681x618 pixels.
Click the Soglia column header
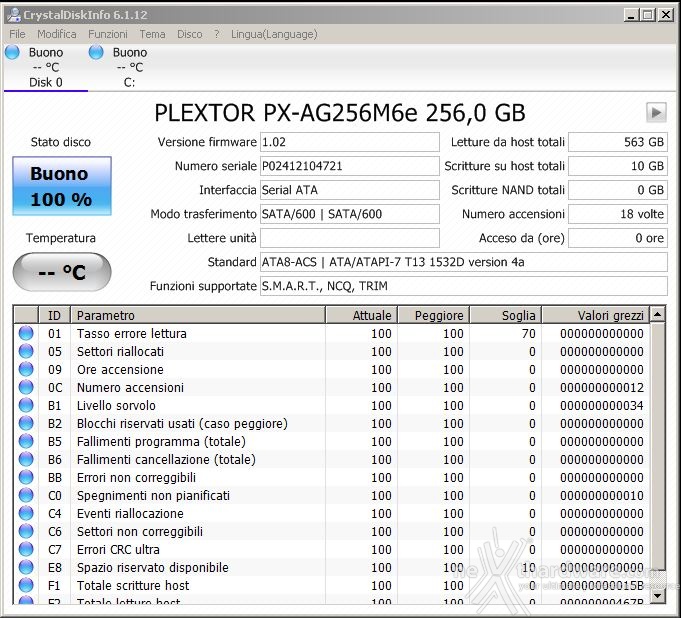[506, 315]
